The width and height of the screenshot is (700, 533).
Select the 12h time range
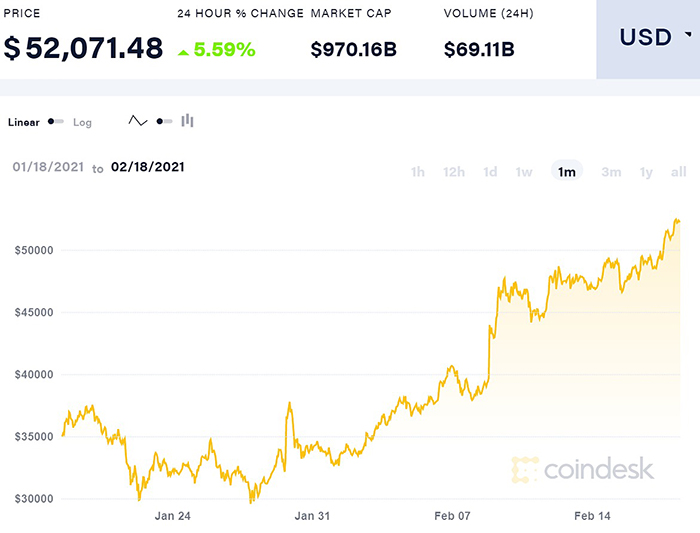(454, 172)
